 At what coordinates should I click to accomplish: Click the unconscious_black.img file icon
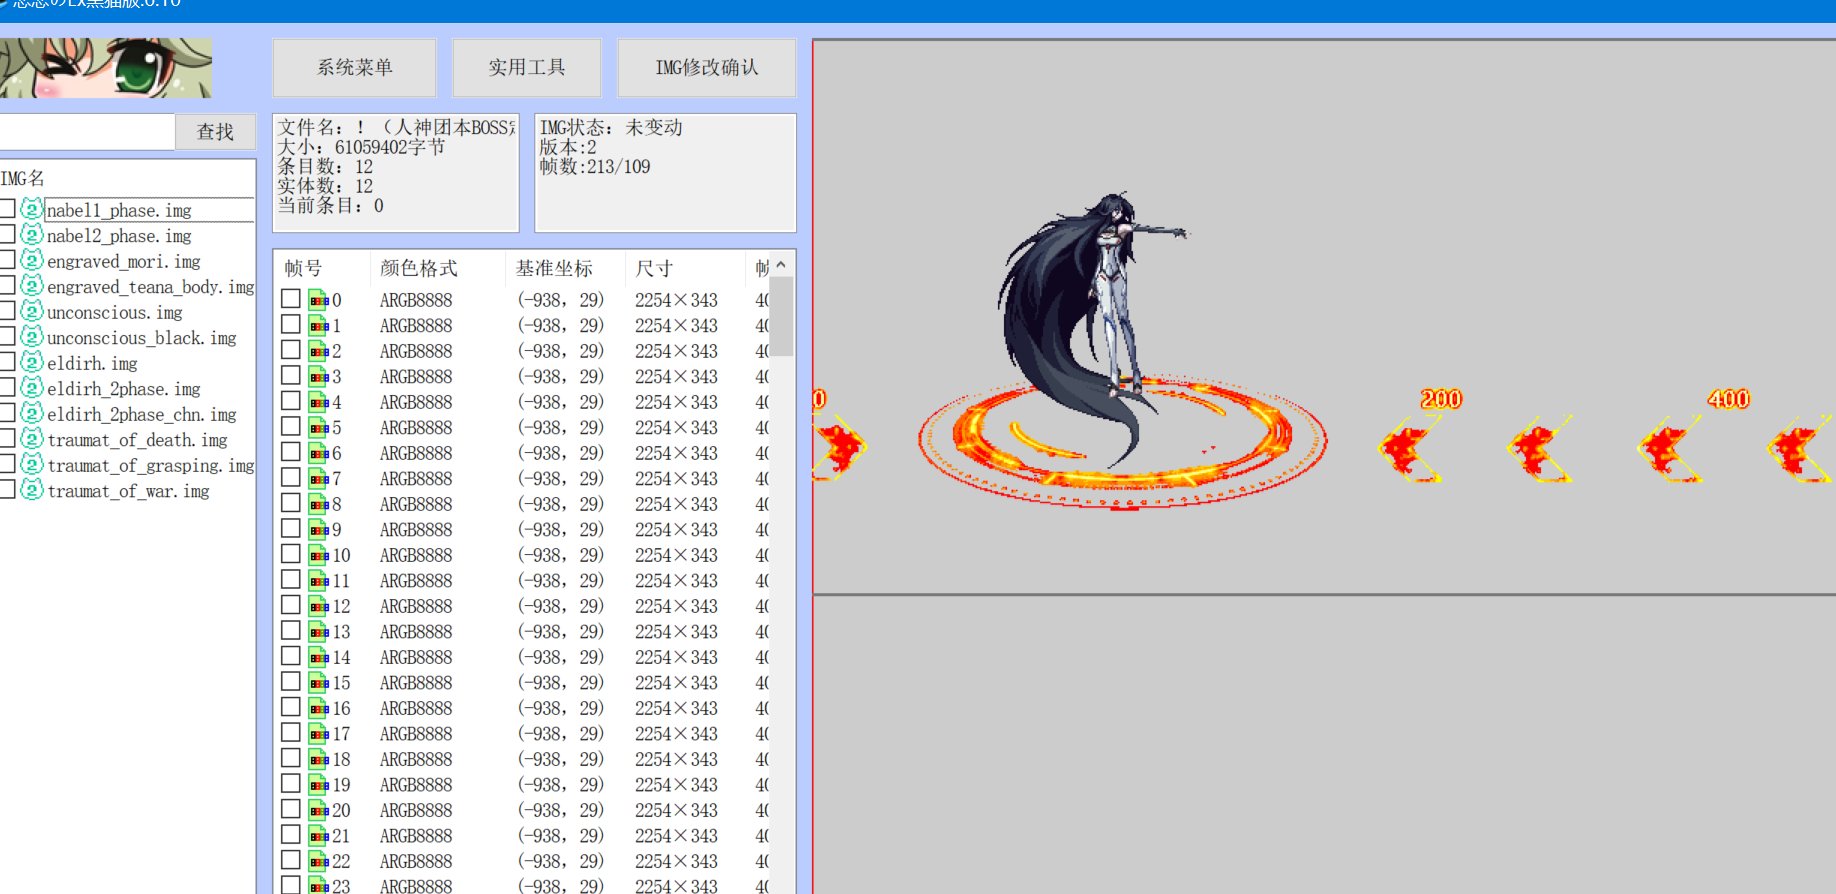tap(32, 337)
